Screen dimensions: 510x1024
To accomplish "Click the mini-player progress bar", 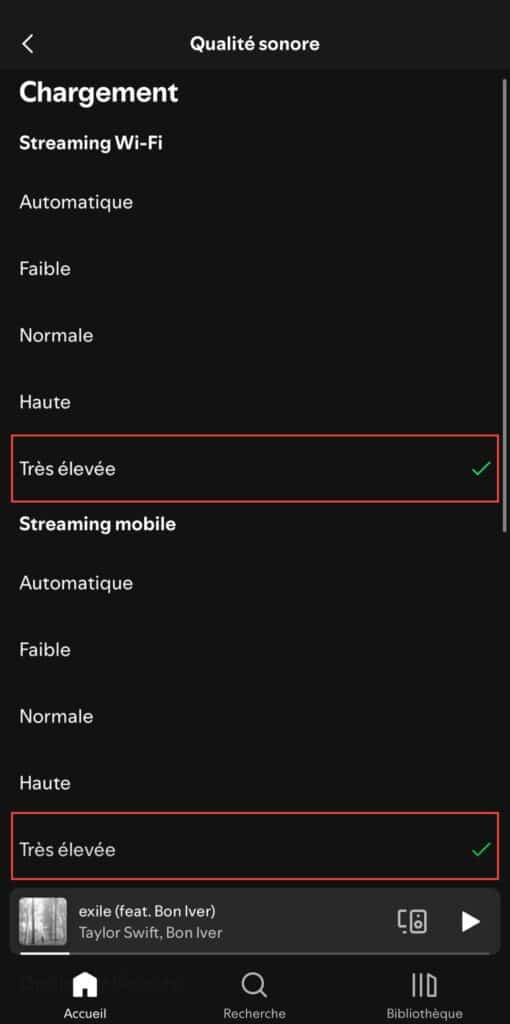I will (255, 953).
